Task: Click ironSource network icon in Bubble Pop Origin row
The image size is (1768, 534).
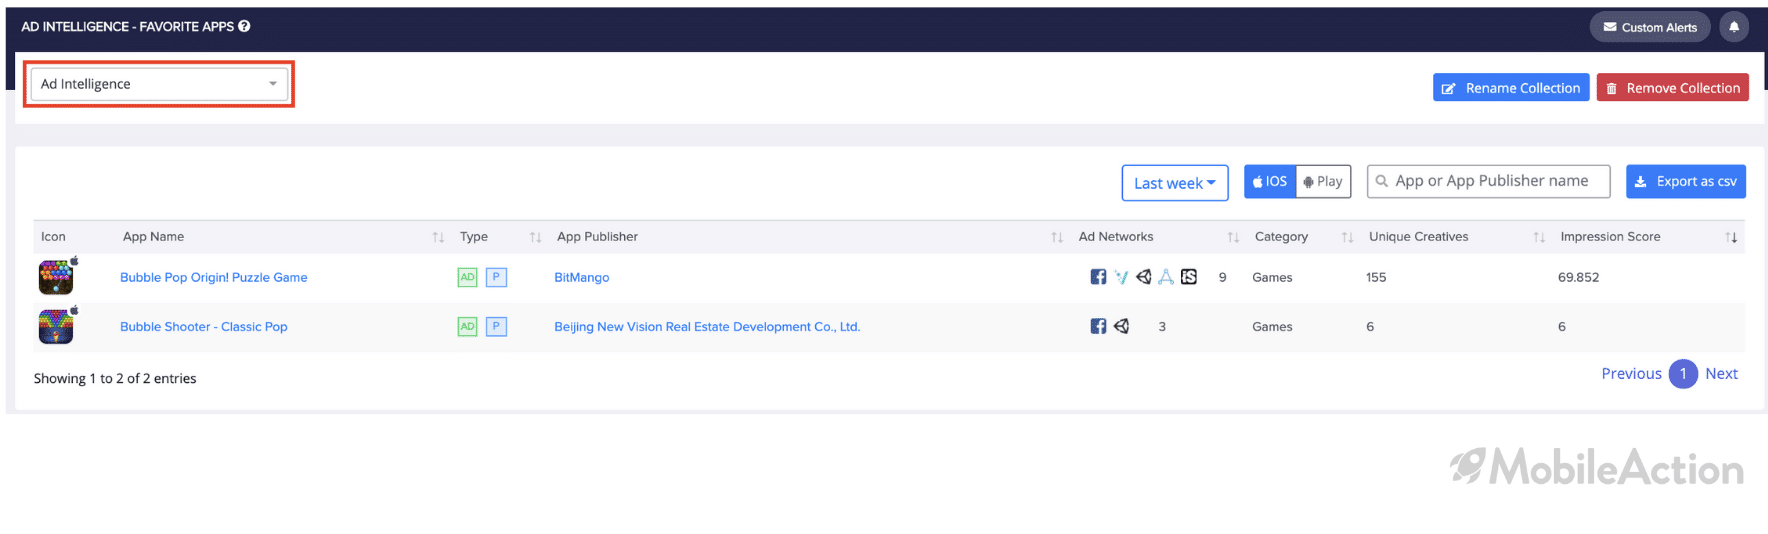Action: [x=1189, y=277]
